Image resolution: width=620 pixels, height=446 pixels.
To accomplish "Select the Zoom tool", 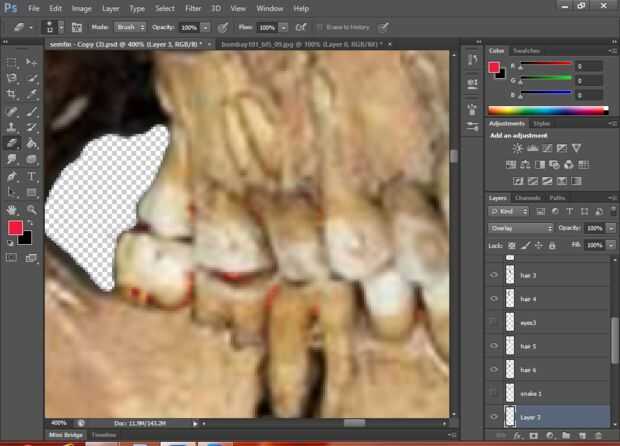I will point(31,209).
